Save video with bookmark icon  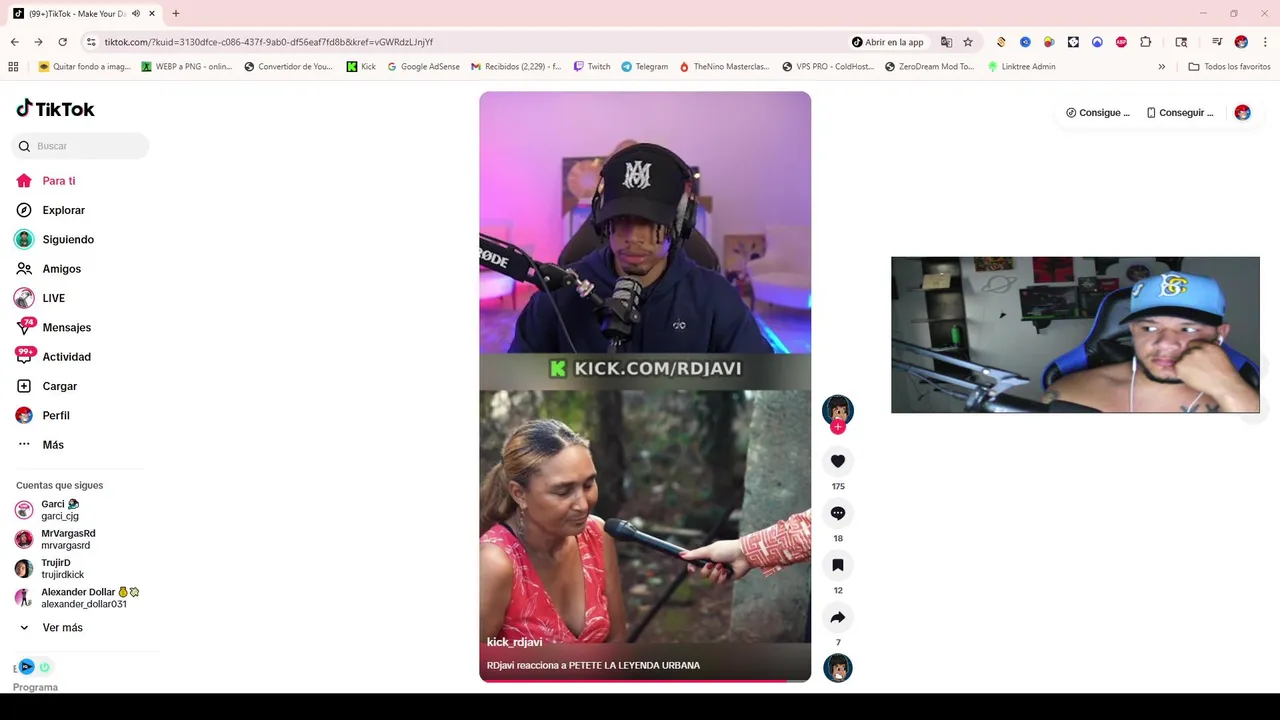[838, 565]
